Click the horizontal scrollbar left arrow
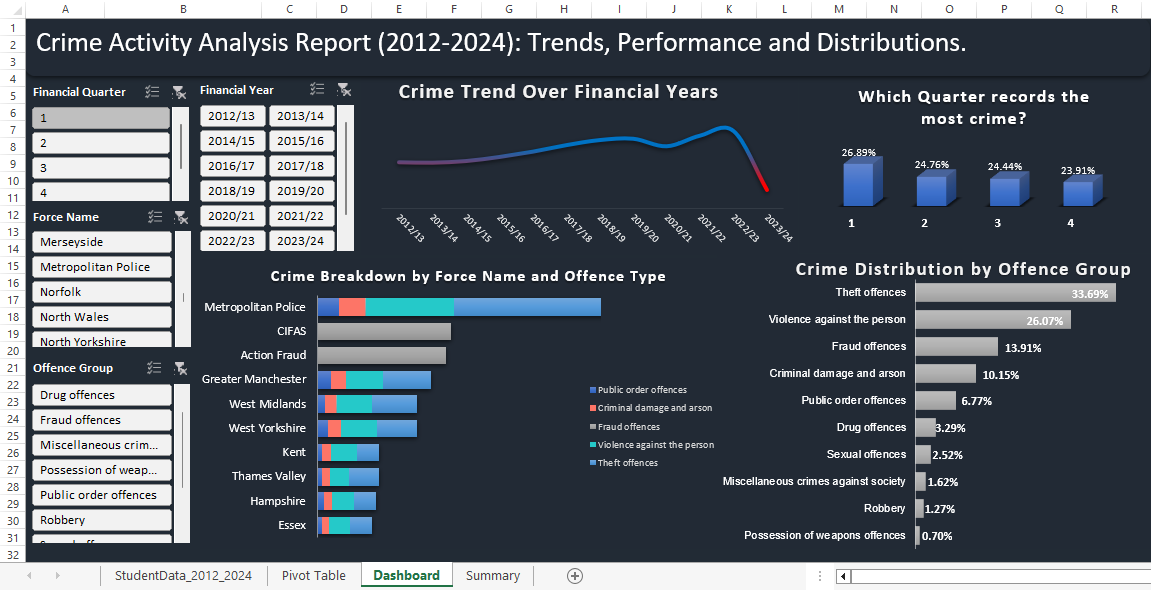 coord(844,576)
